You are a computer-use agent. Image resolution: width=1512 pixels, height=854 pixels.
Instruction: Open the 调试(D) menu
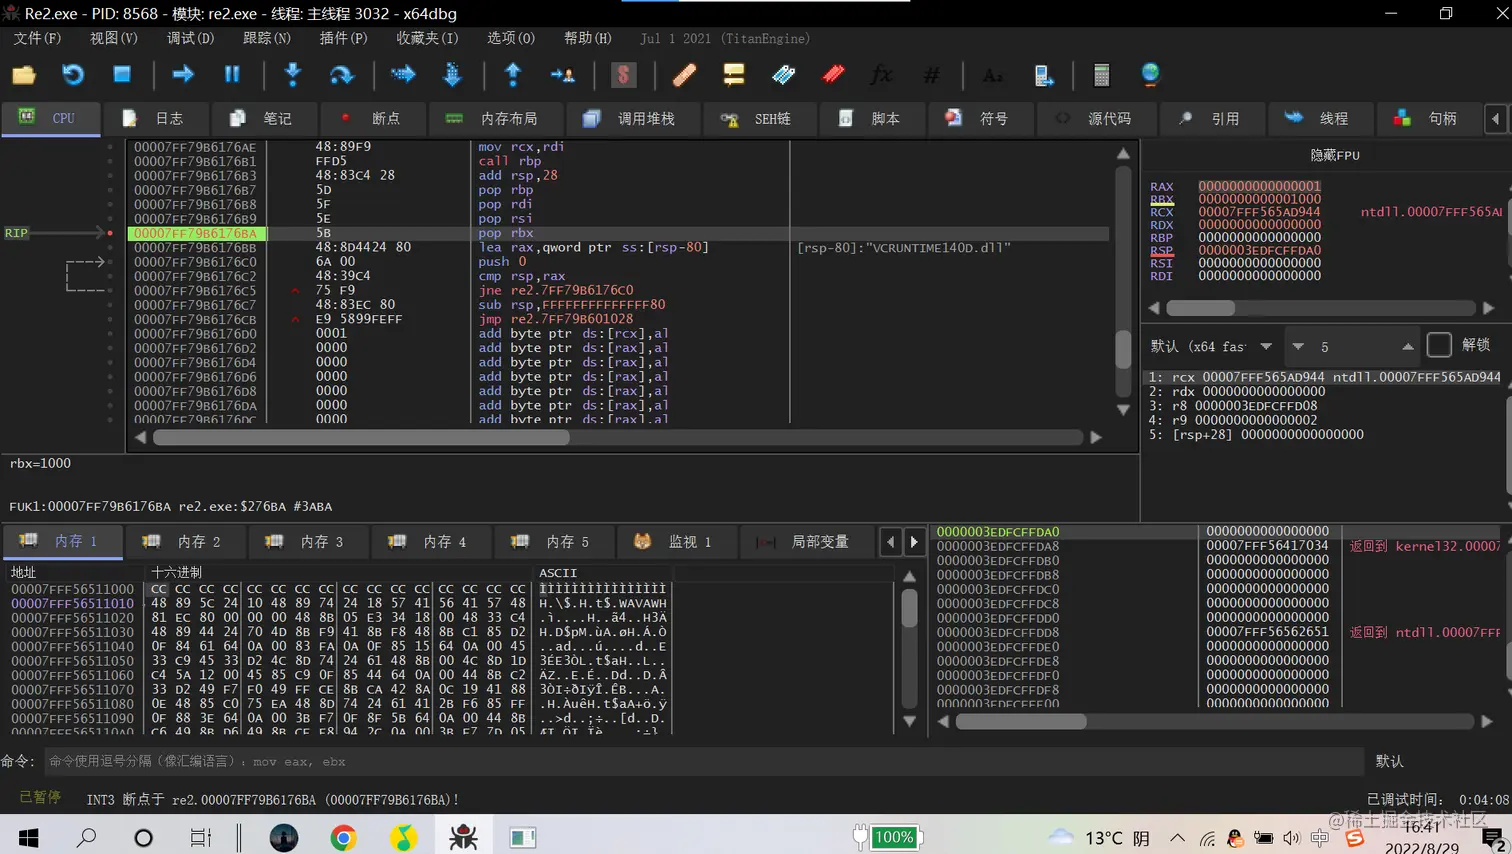[190, 38]
